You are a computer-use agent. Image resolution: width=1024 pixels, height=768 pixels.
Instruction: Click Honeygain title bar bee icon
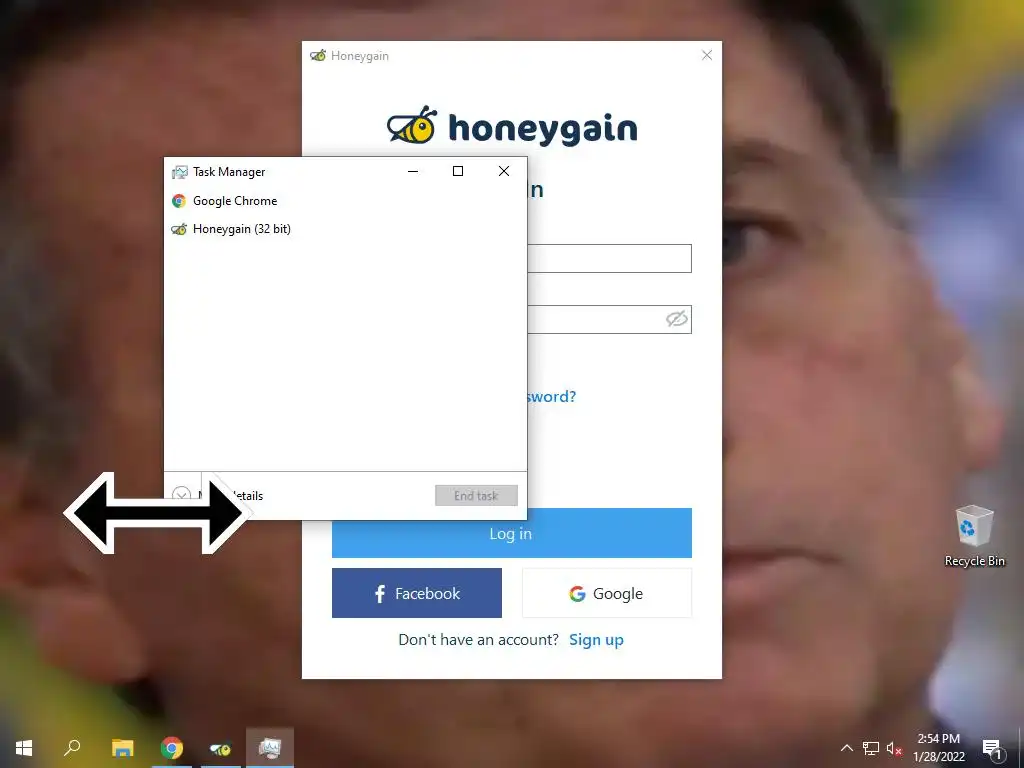click(x=318, y=56)
